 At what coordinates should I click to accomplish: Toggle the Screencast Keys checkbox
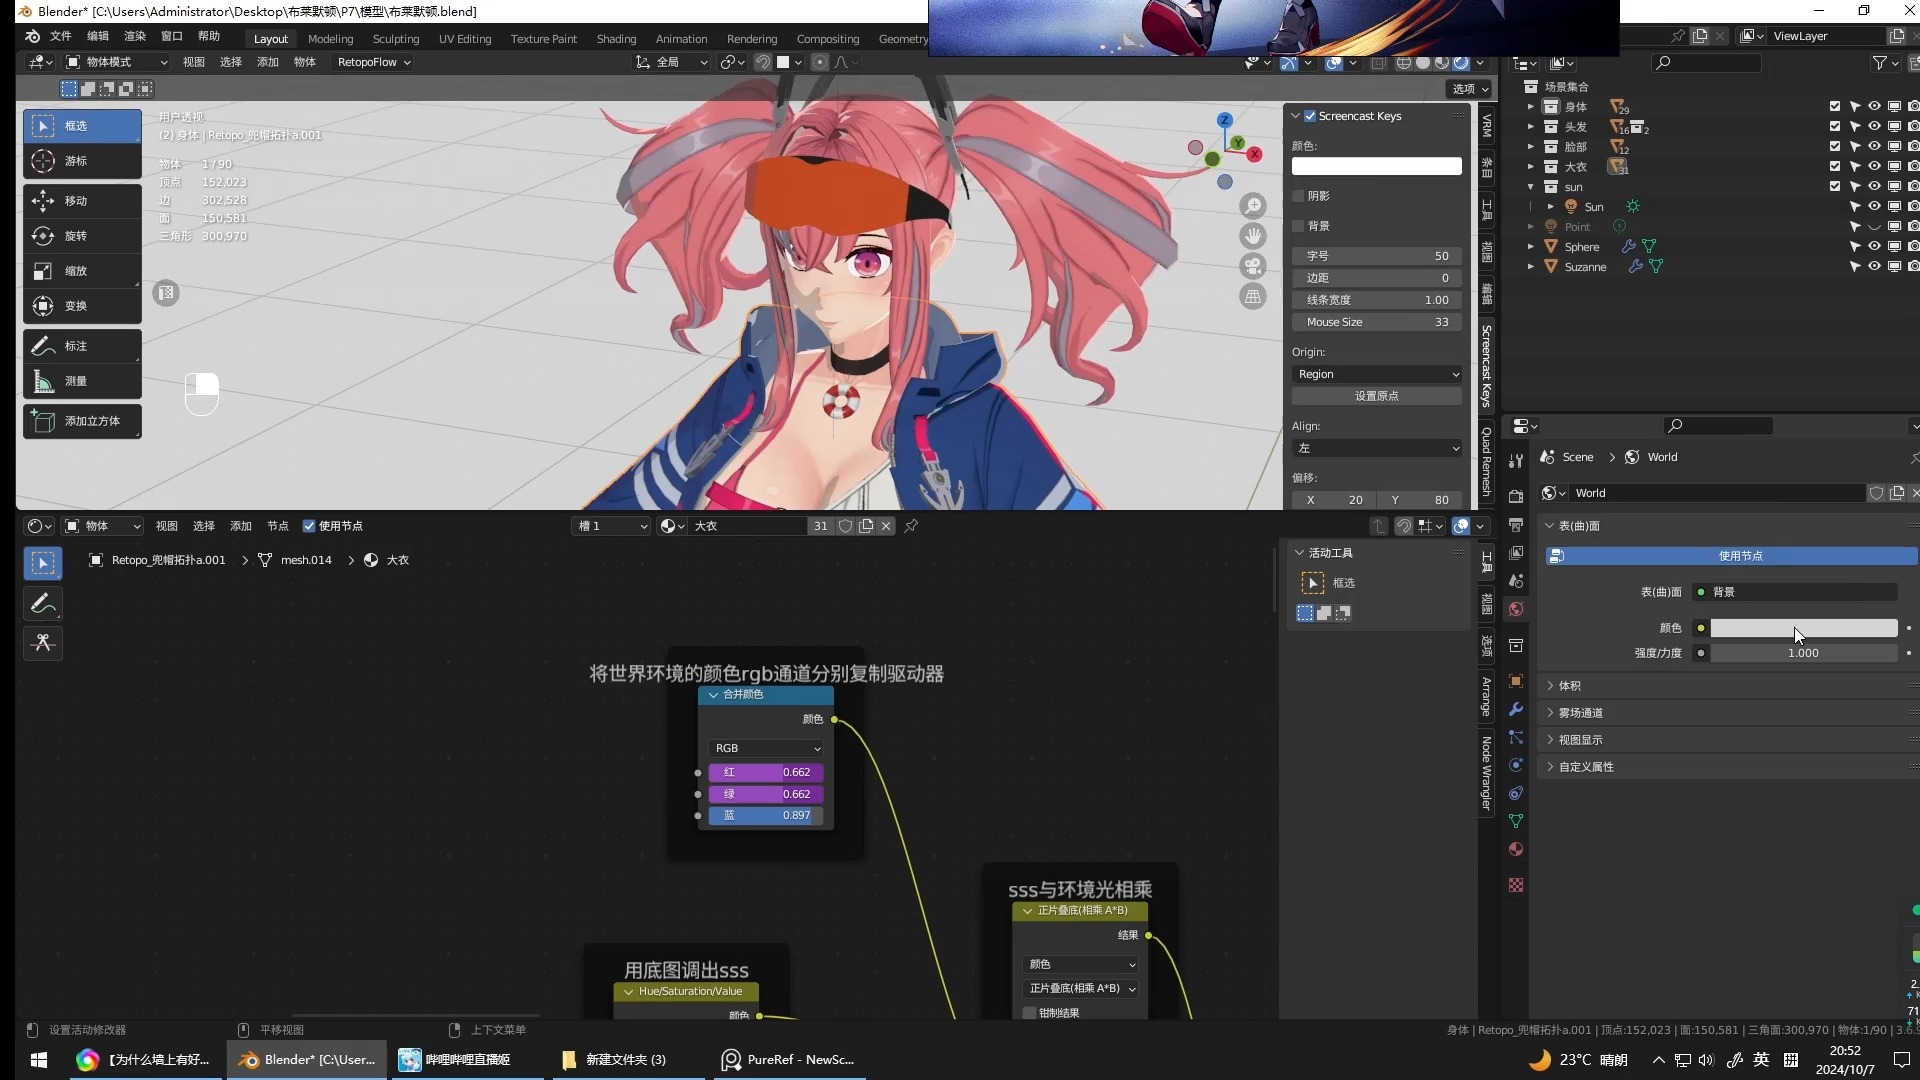click(x=1310, y=116)
